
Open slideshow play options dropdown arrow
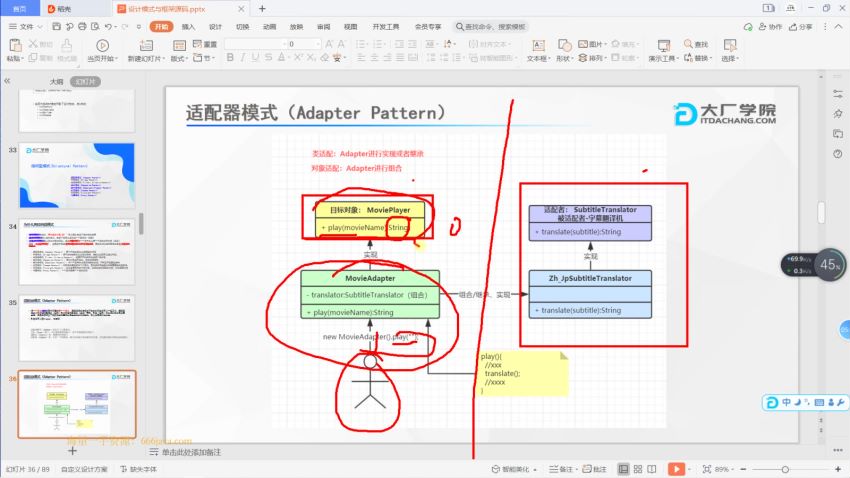[x=689, y=469]
